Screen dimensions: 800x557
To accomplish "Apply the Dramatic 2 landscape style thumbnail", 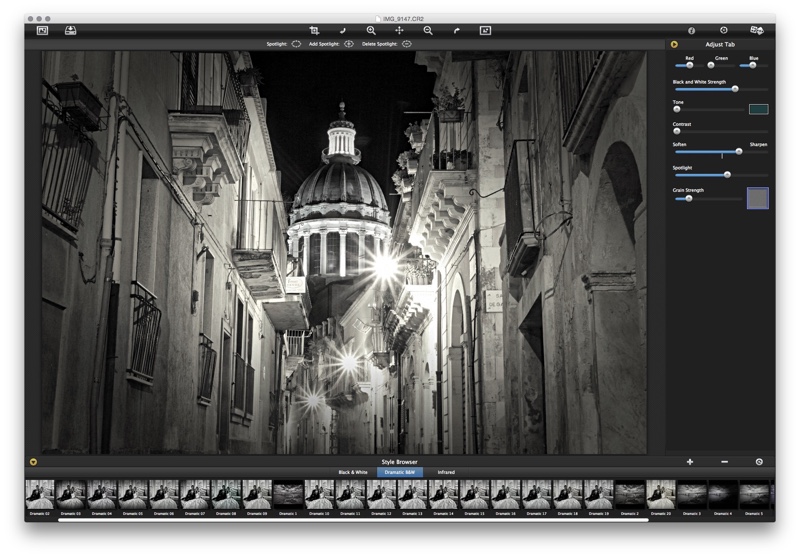I will (630, 495).
